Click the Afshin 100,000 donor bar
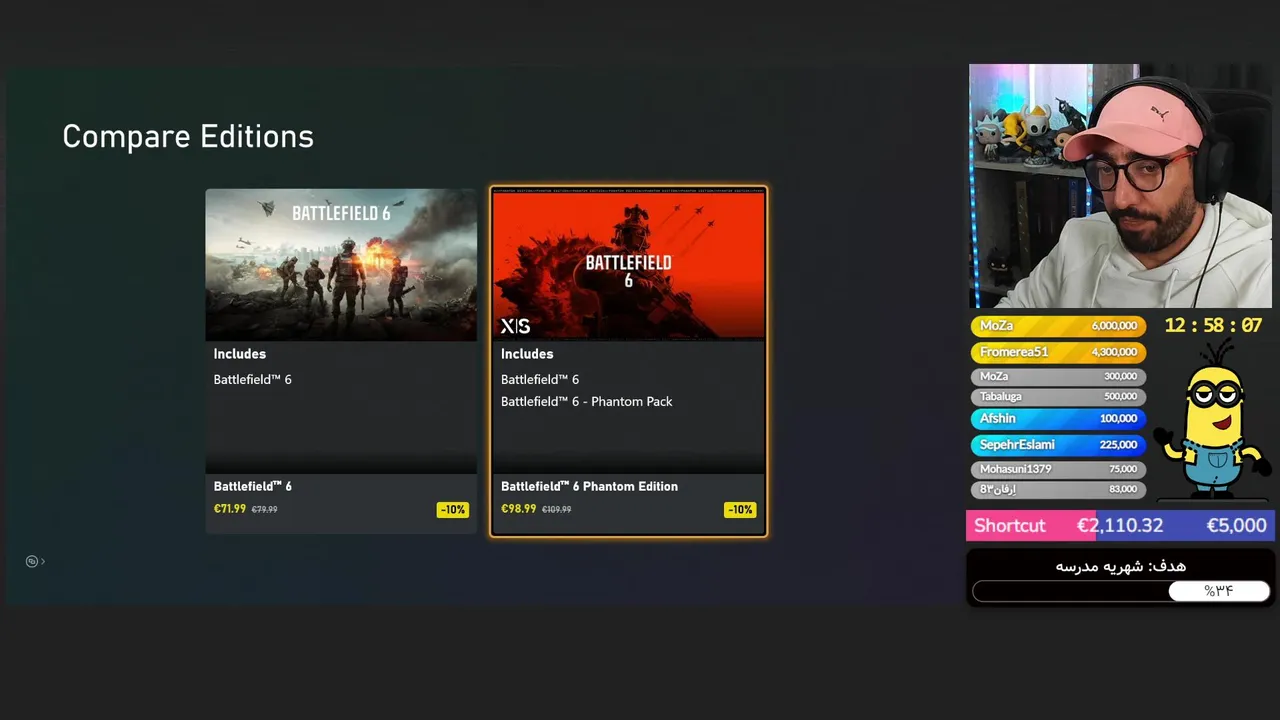The image size is (1280, 720). (1058, 418)
